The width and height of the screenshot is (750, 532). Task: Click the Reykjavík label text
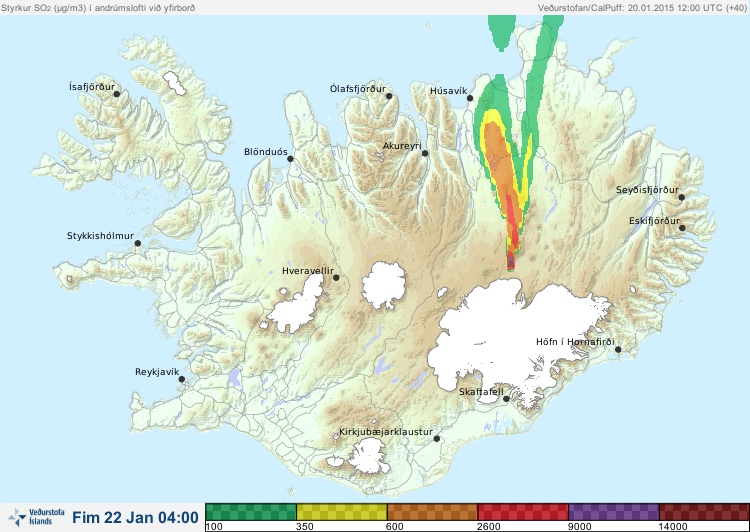pyautogui.click(x=157, y=372)
